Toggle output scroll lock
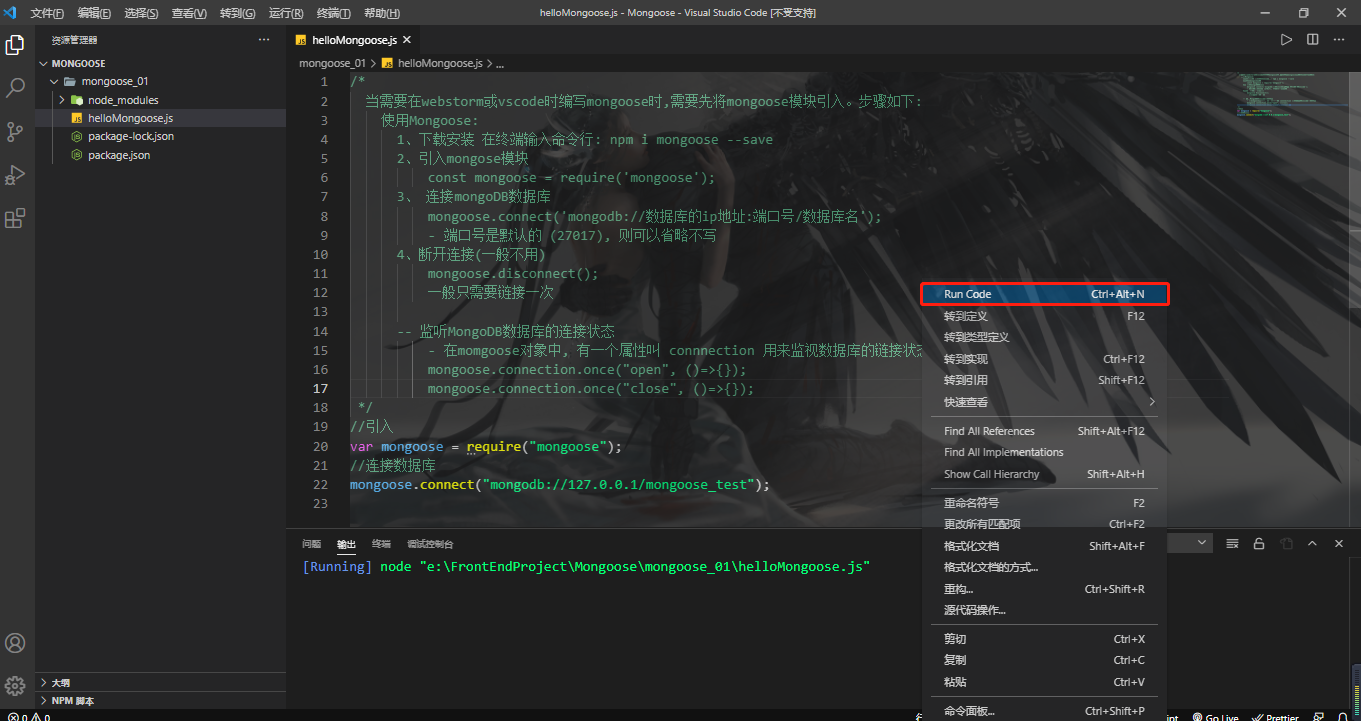The height and width of the screenshot is (721, 1361). click(1259, 543)
